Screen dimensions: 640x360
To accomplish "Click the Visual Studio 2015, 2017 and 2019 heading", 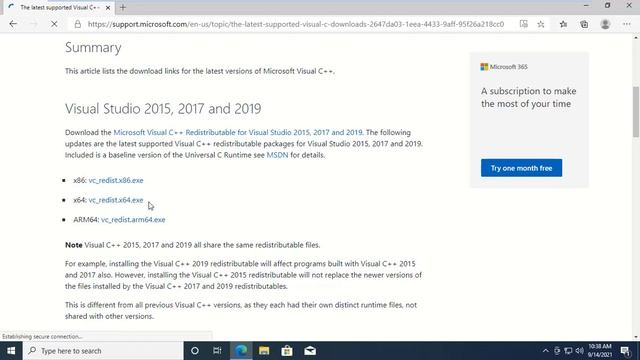I will click(x=163, y=109).
